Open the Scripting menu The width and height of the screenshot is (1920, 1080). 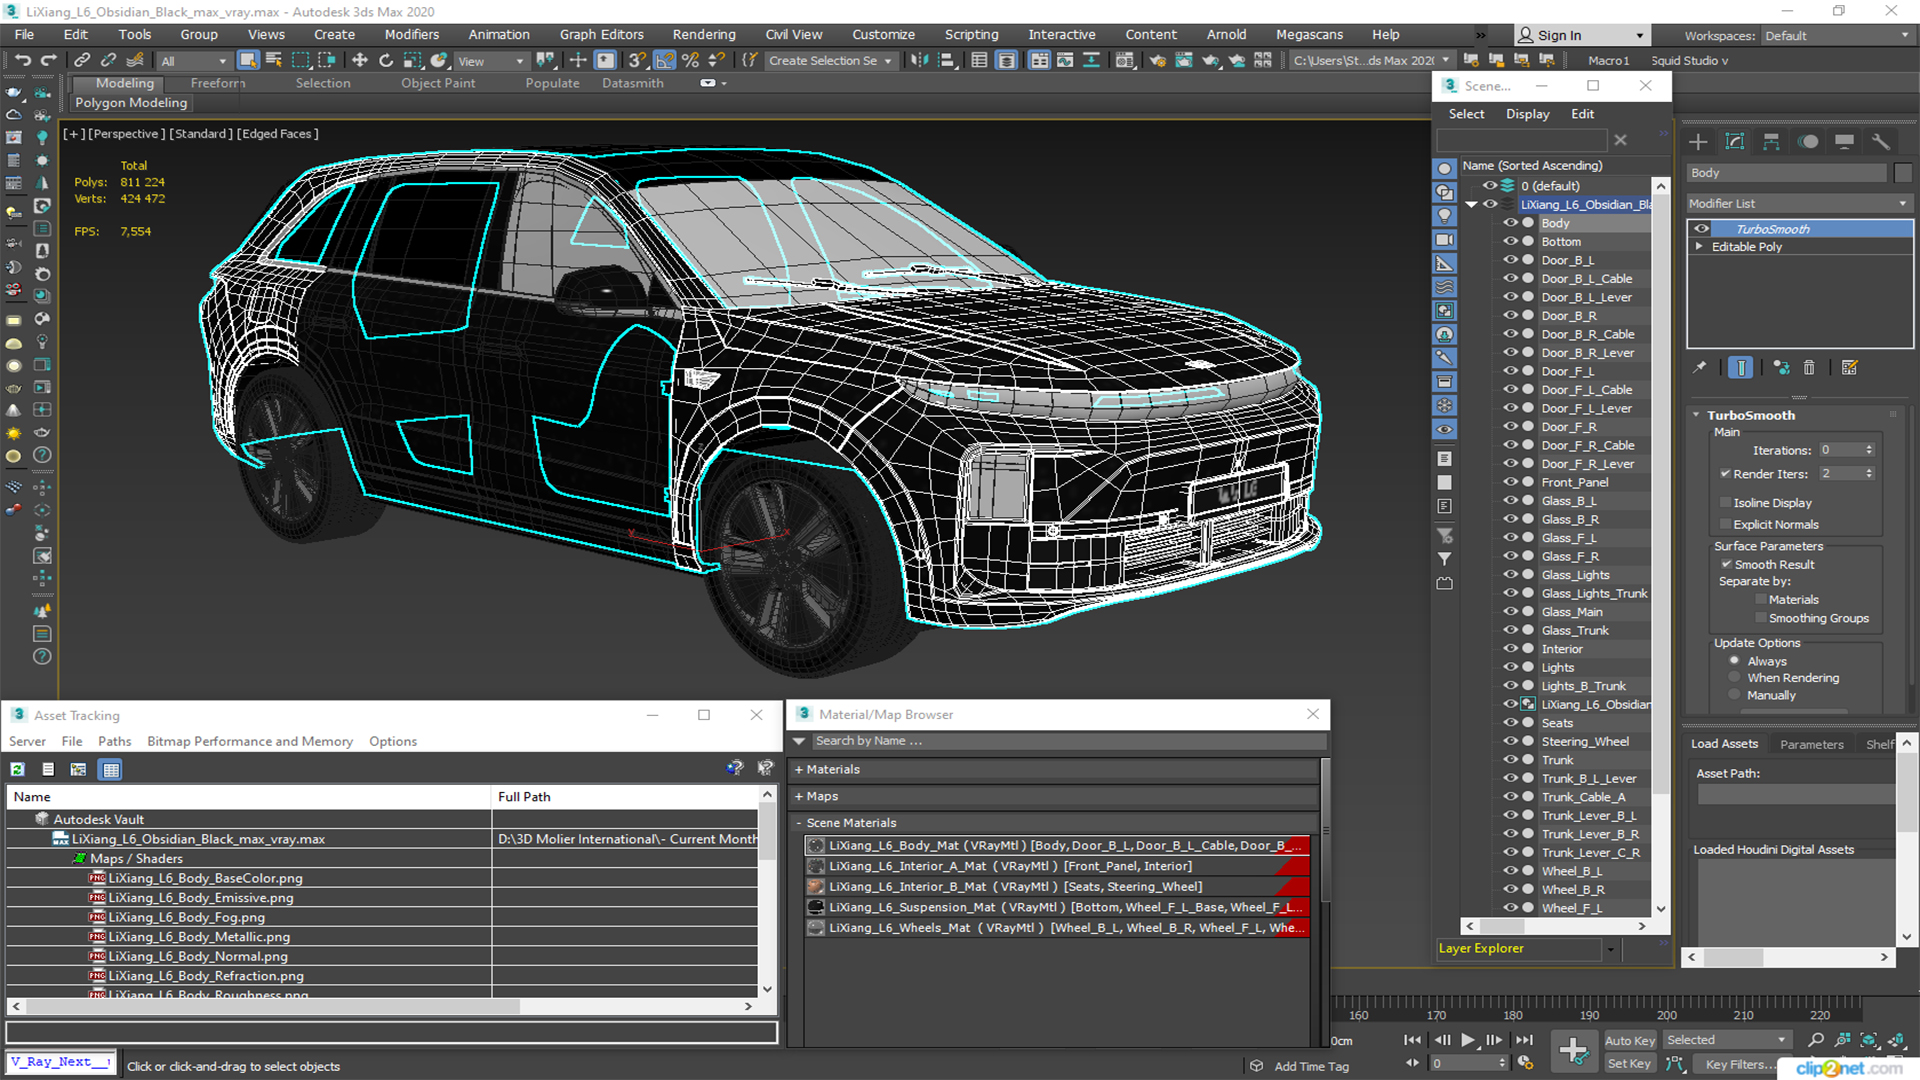click(x=971, y=34)
